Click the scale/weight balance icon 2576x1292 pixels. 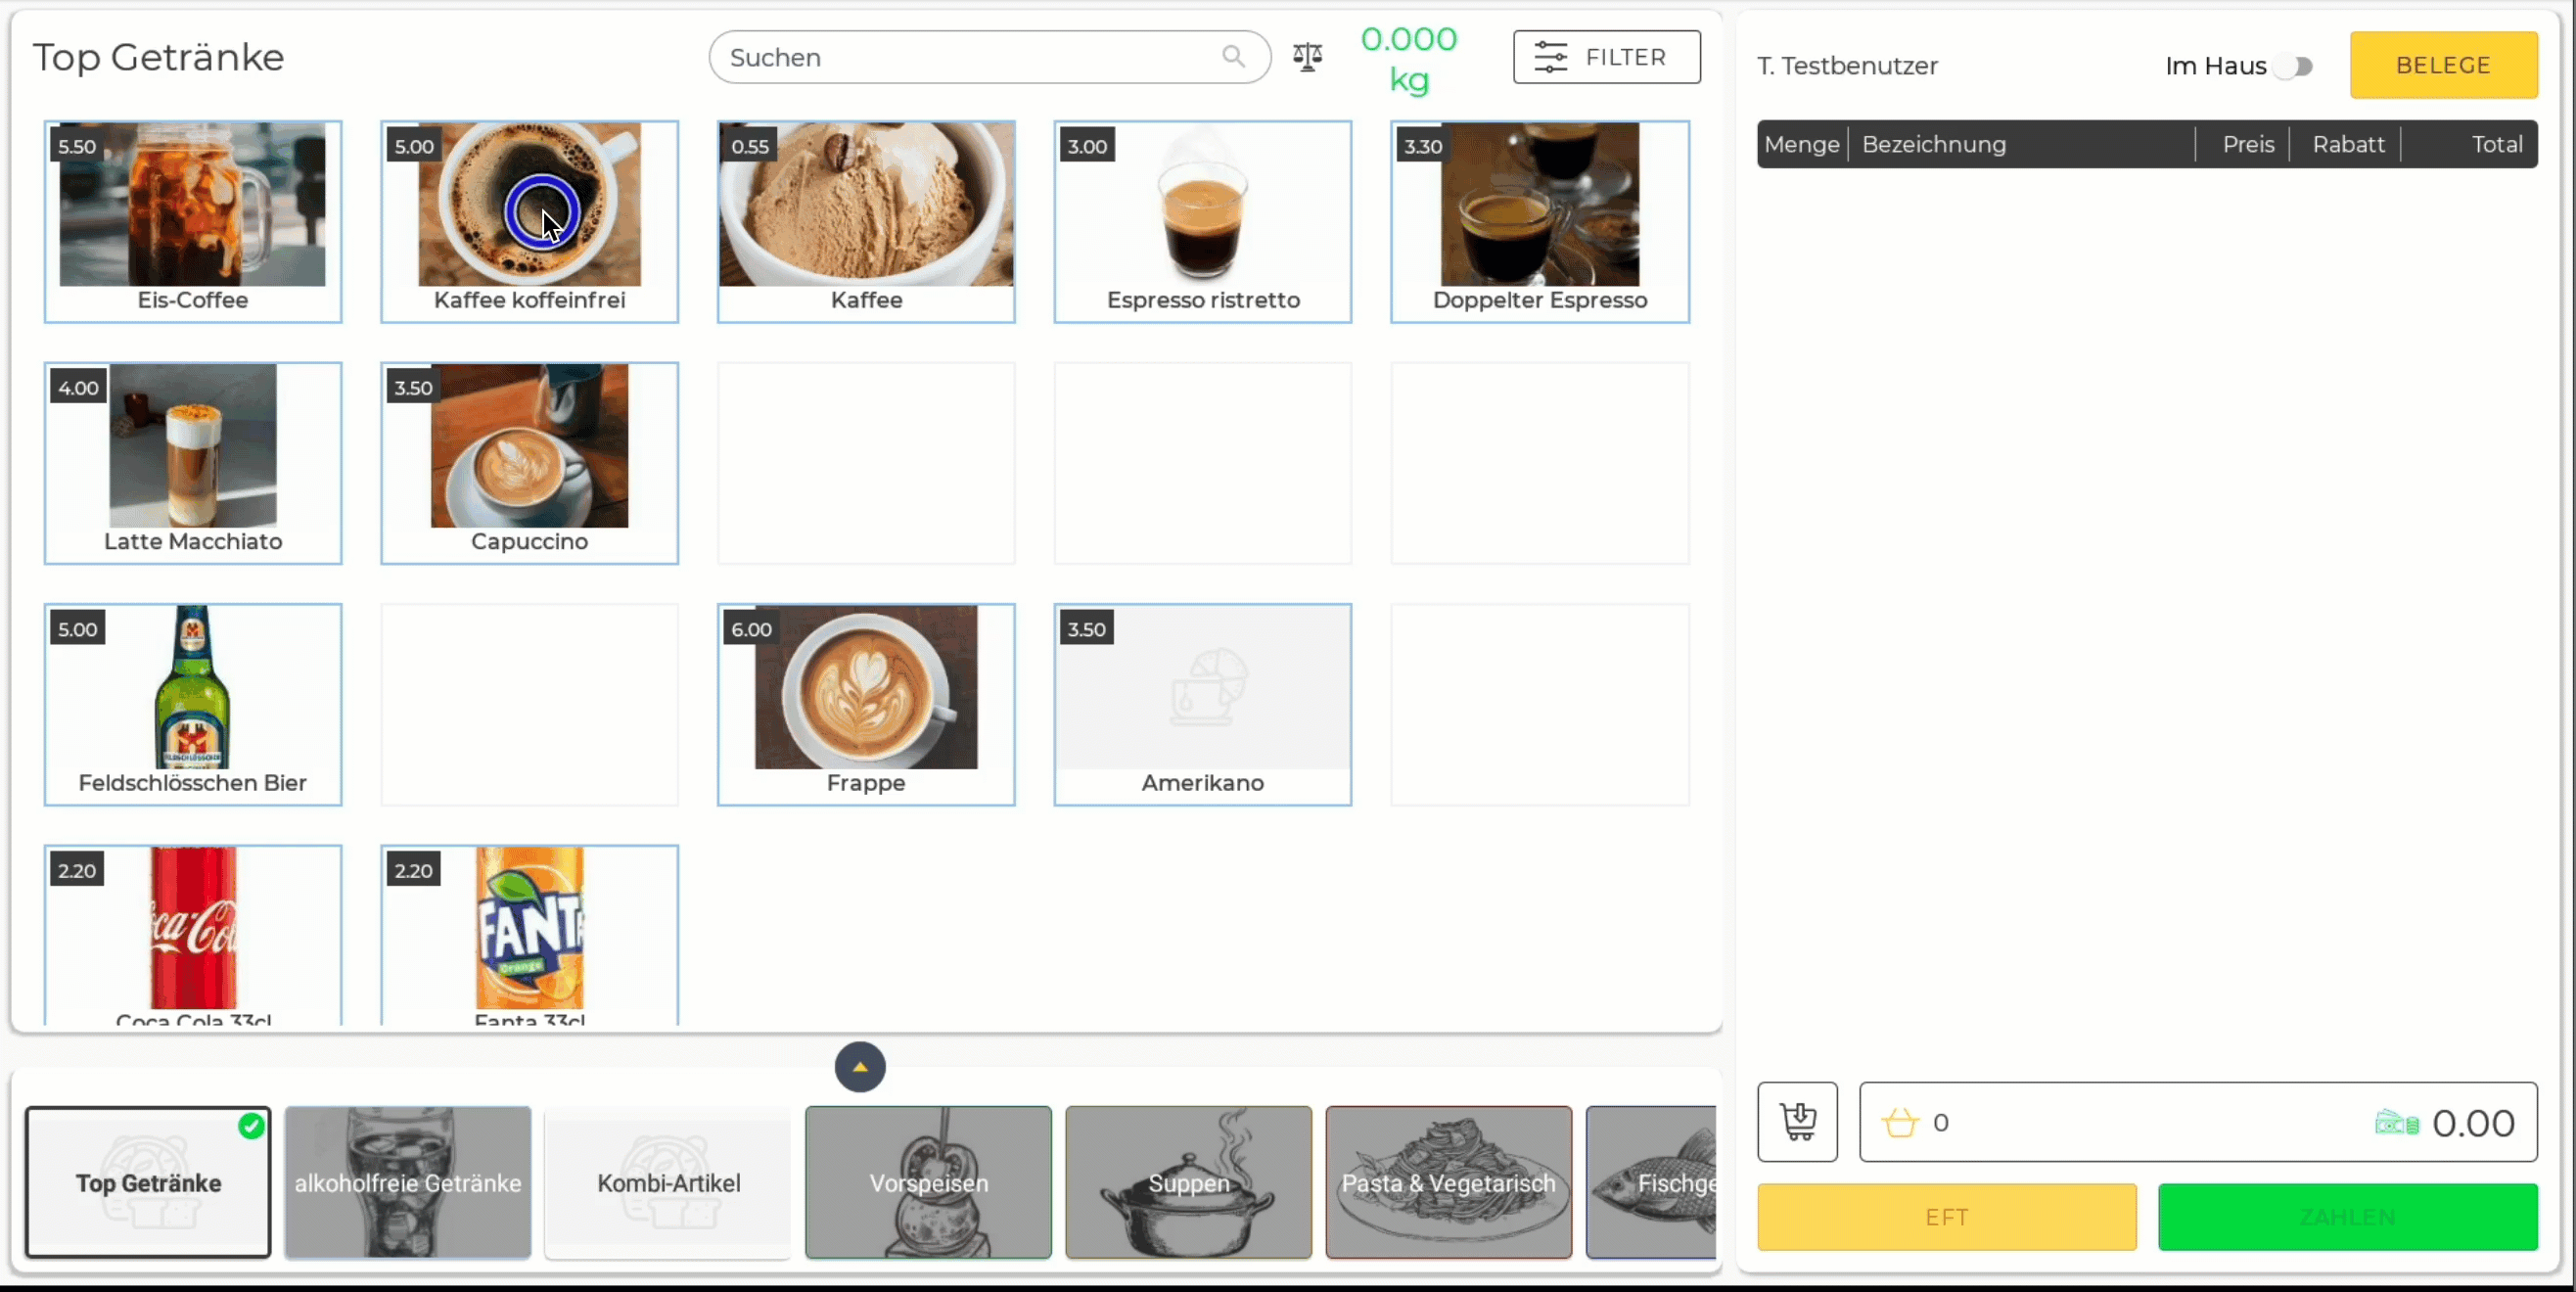1307,58
